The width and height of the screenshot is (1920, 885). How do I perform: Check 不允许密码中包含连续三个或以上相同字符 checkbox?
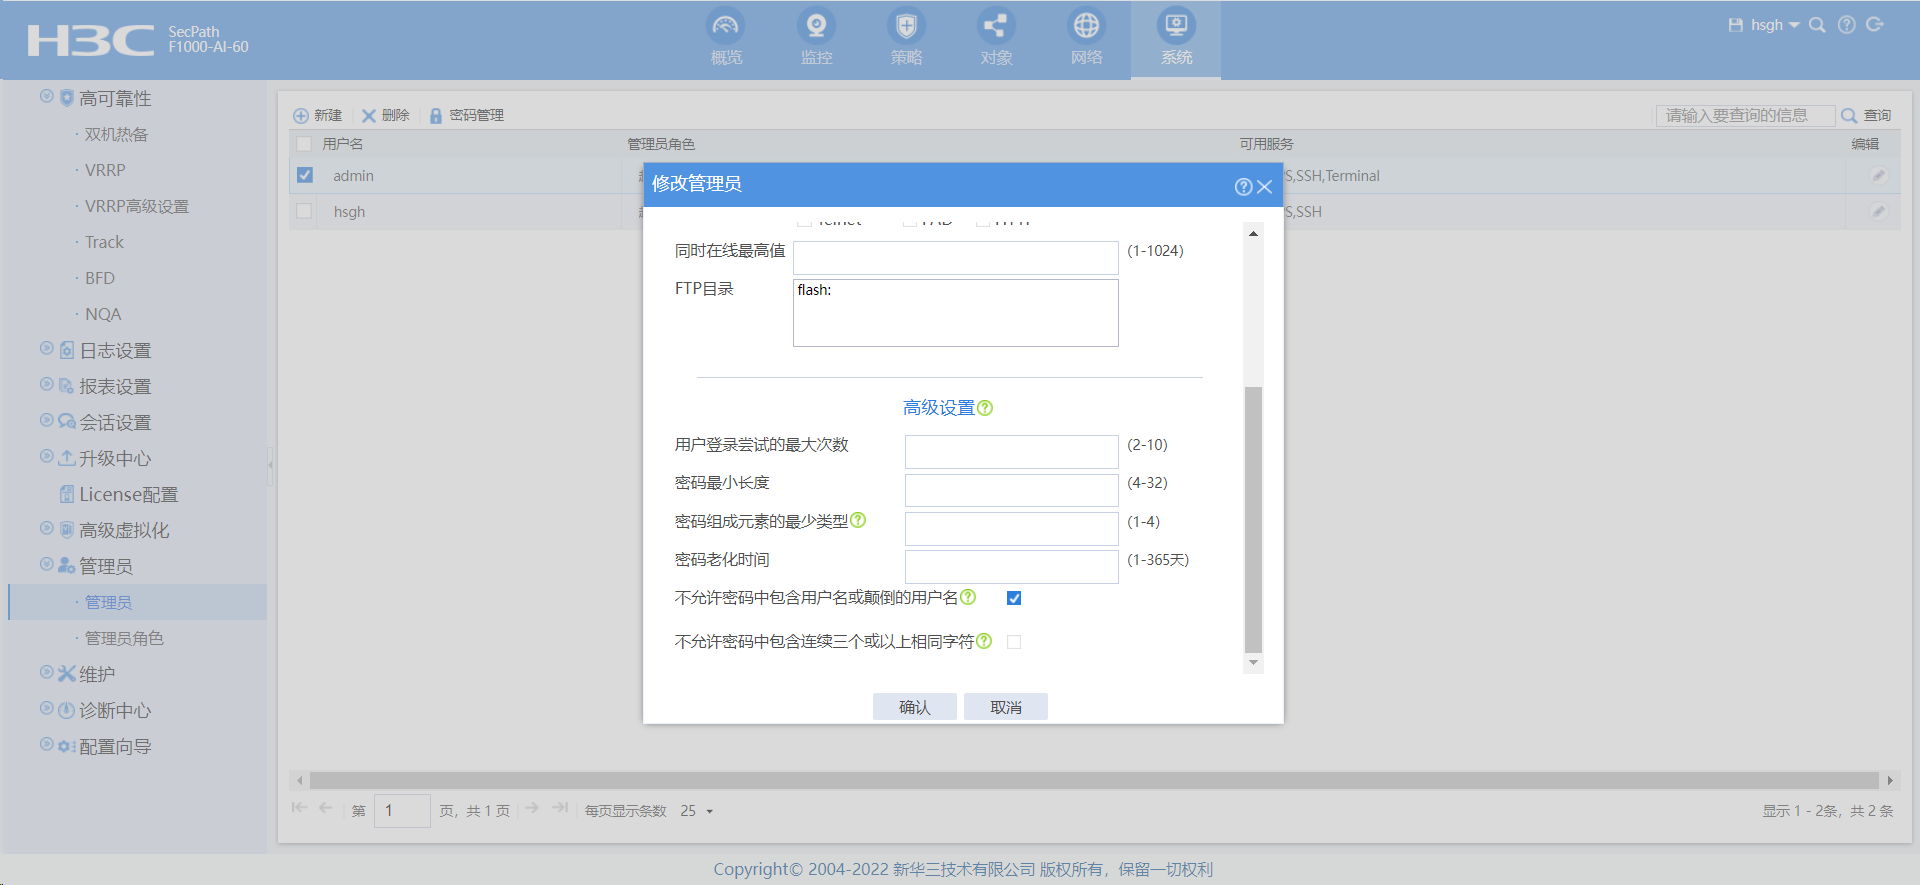coord(1014,642)
